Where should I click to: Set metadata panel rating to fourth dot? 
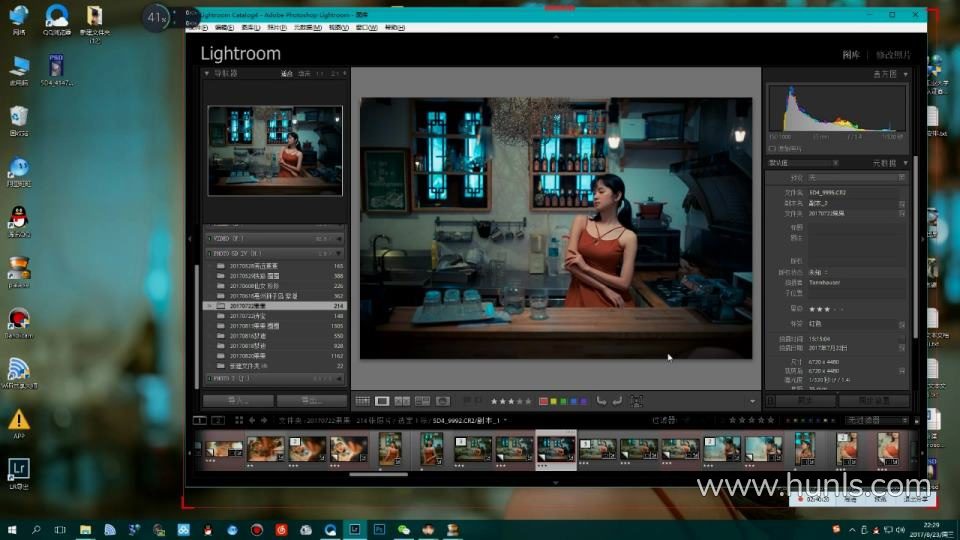tap(836, 309)
